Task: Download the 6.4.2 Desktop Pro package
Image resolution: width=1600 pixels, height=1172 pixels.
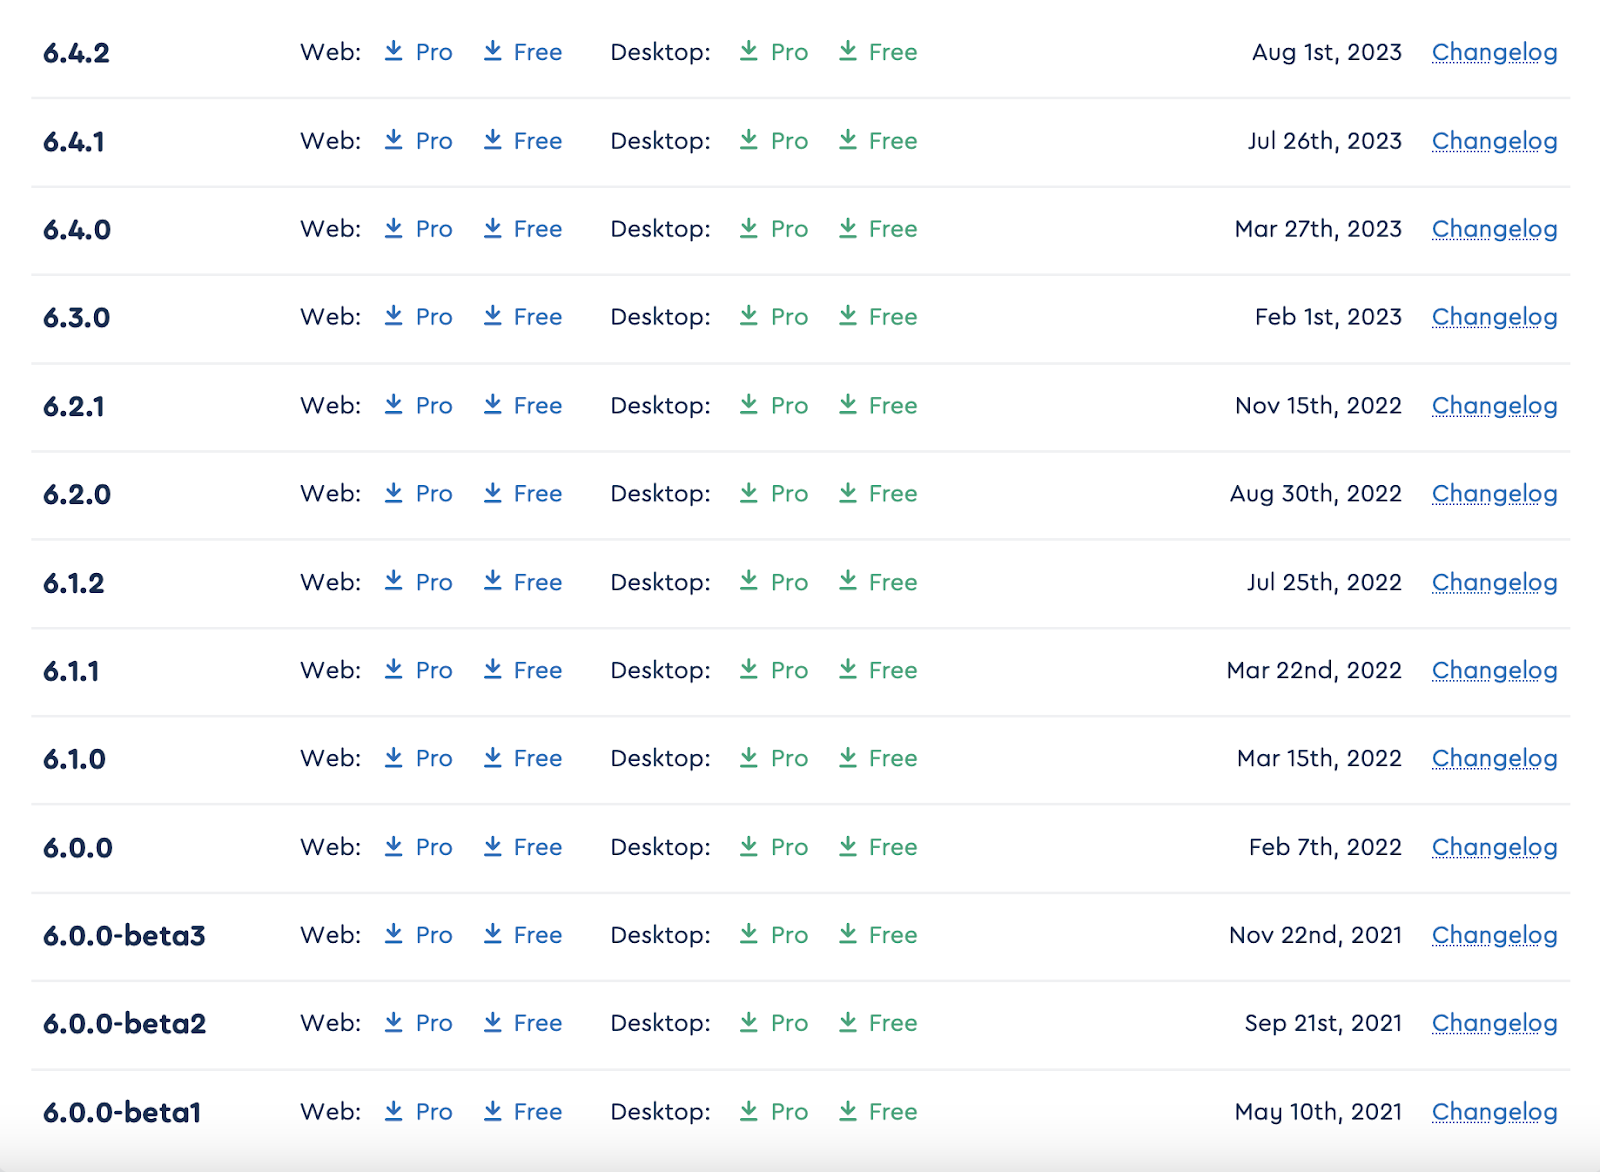Action: tap(773, 52)
